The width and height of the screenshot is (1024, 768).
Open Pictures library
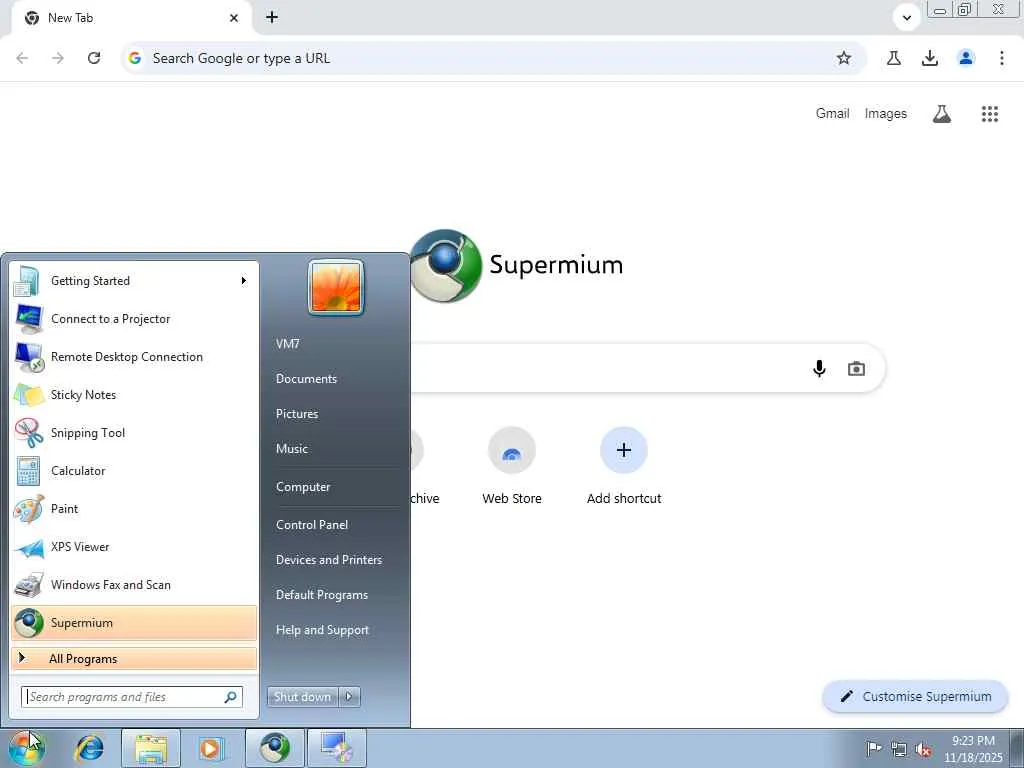point(297,414)
